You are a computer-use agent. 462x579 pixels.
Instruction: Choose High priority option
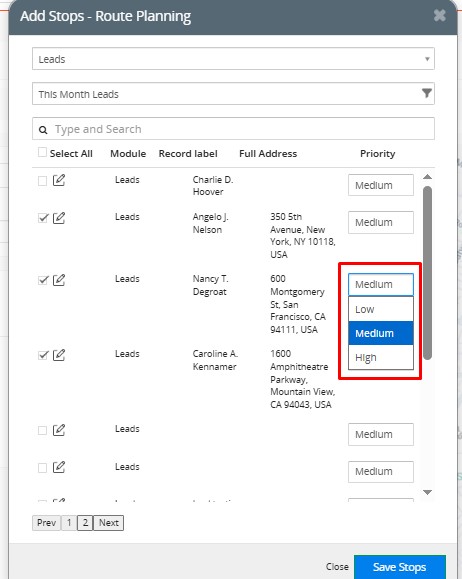click(x=380, y=357)
